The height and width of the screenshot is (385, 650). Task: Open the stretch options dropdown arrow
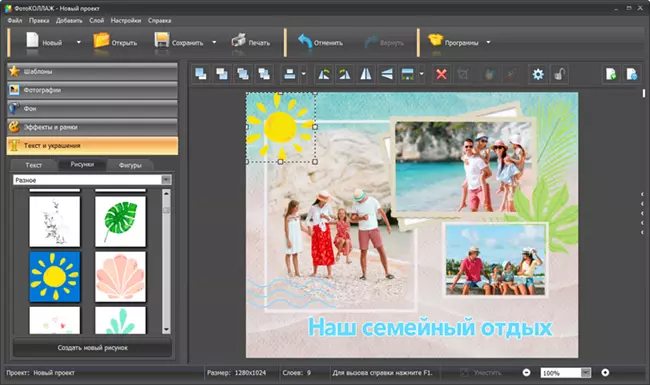422,74
